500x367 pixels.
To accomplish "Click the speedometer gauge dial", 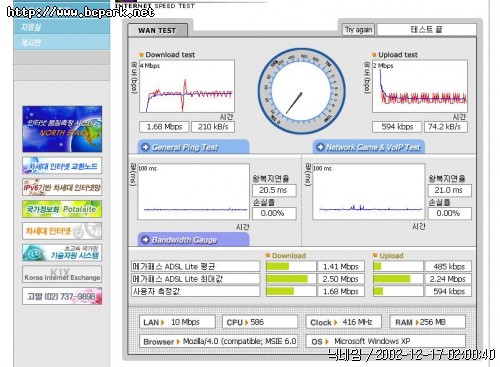I will coord(302,91).
